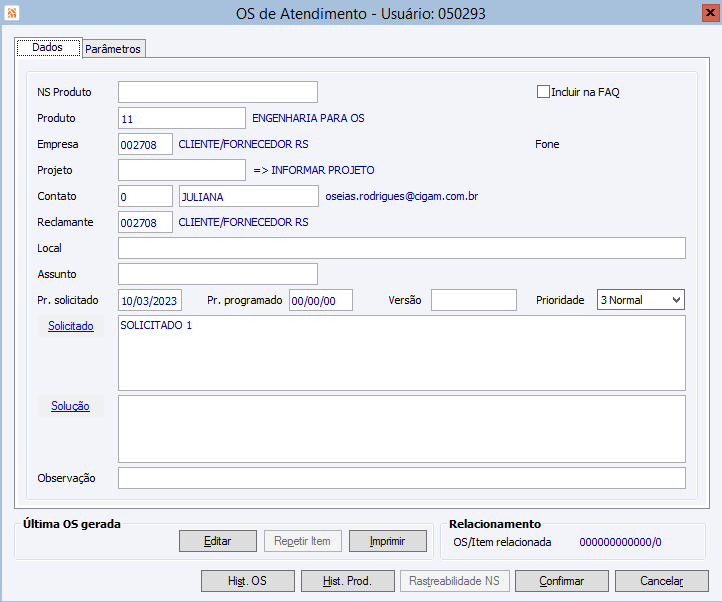Screen dimensions: 722x602
Task: Click the Solução text area
Action: click(x=402, y=429)
